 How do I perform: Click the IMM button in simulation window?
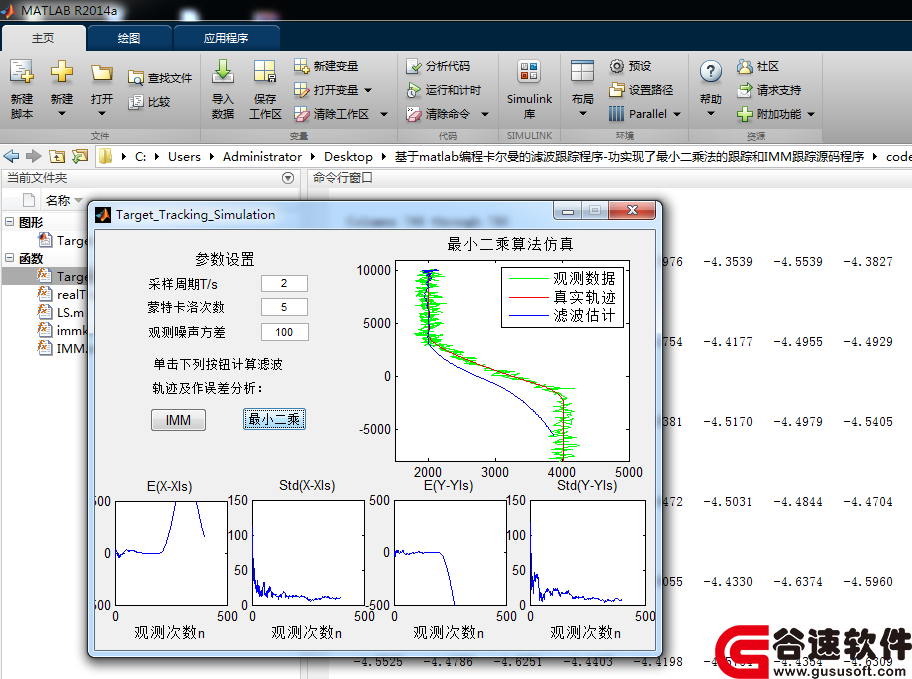pos(178,420)
